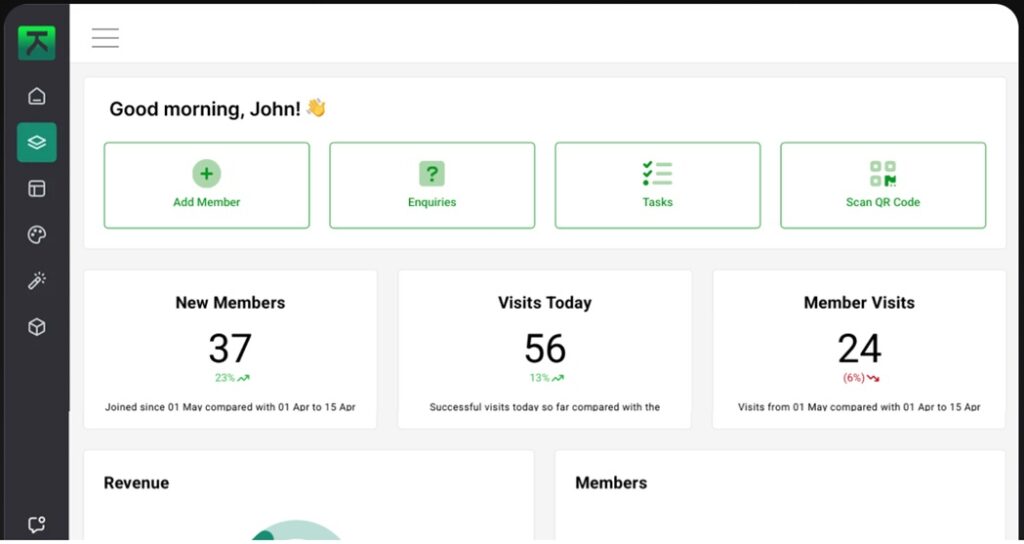The width and height of the screenshot is (1024, 544).
Task: Open the layout panel sidebar icon
Action: [x=37, y=189]
